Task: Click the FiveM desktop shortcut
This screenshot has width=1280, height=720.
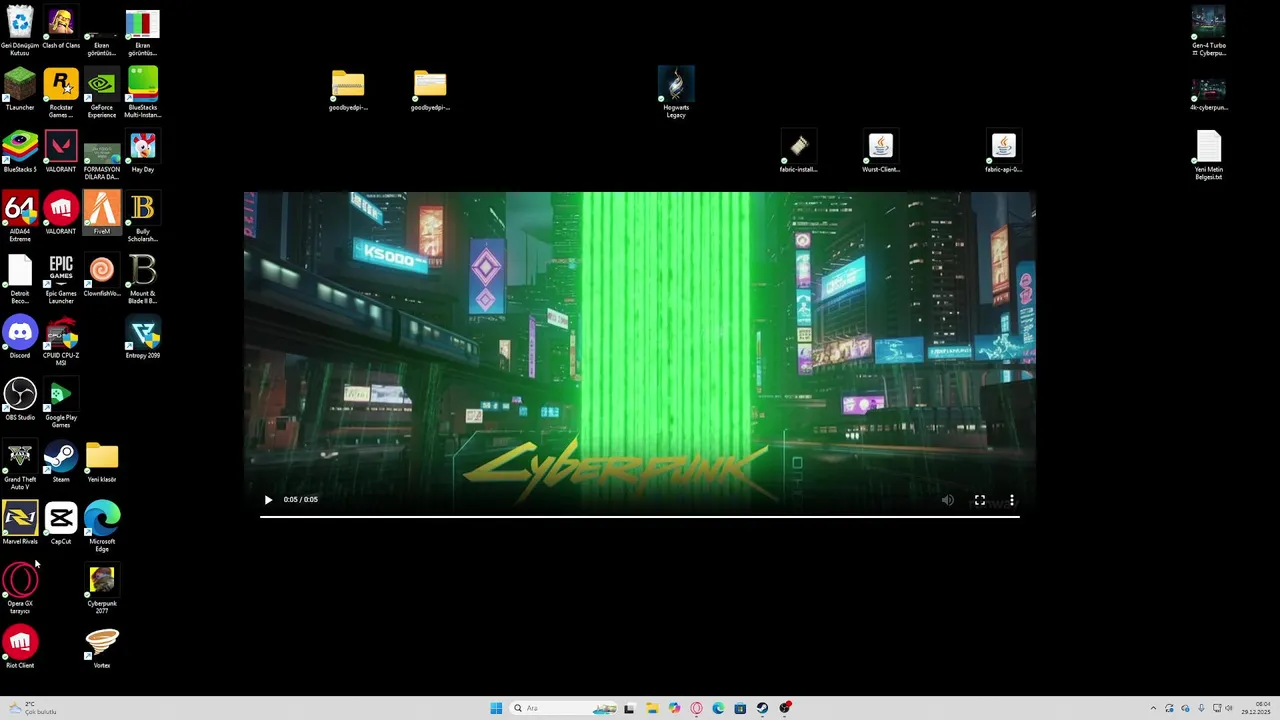Action: (x=102, y=213)
